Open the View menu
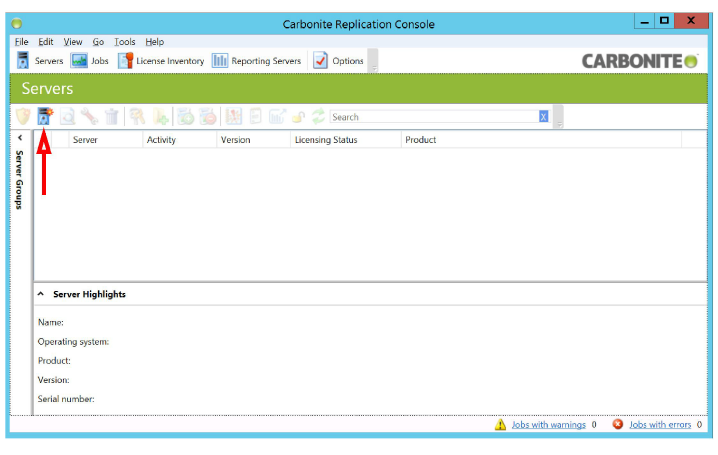Screen dimensions: 718x455 [x=73, y=42]
